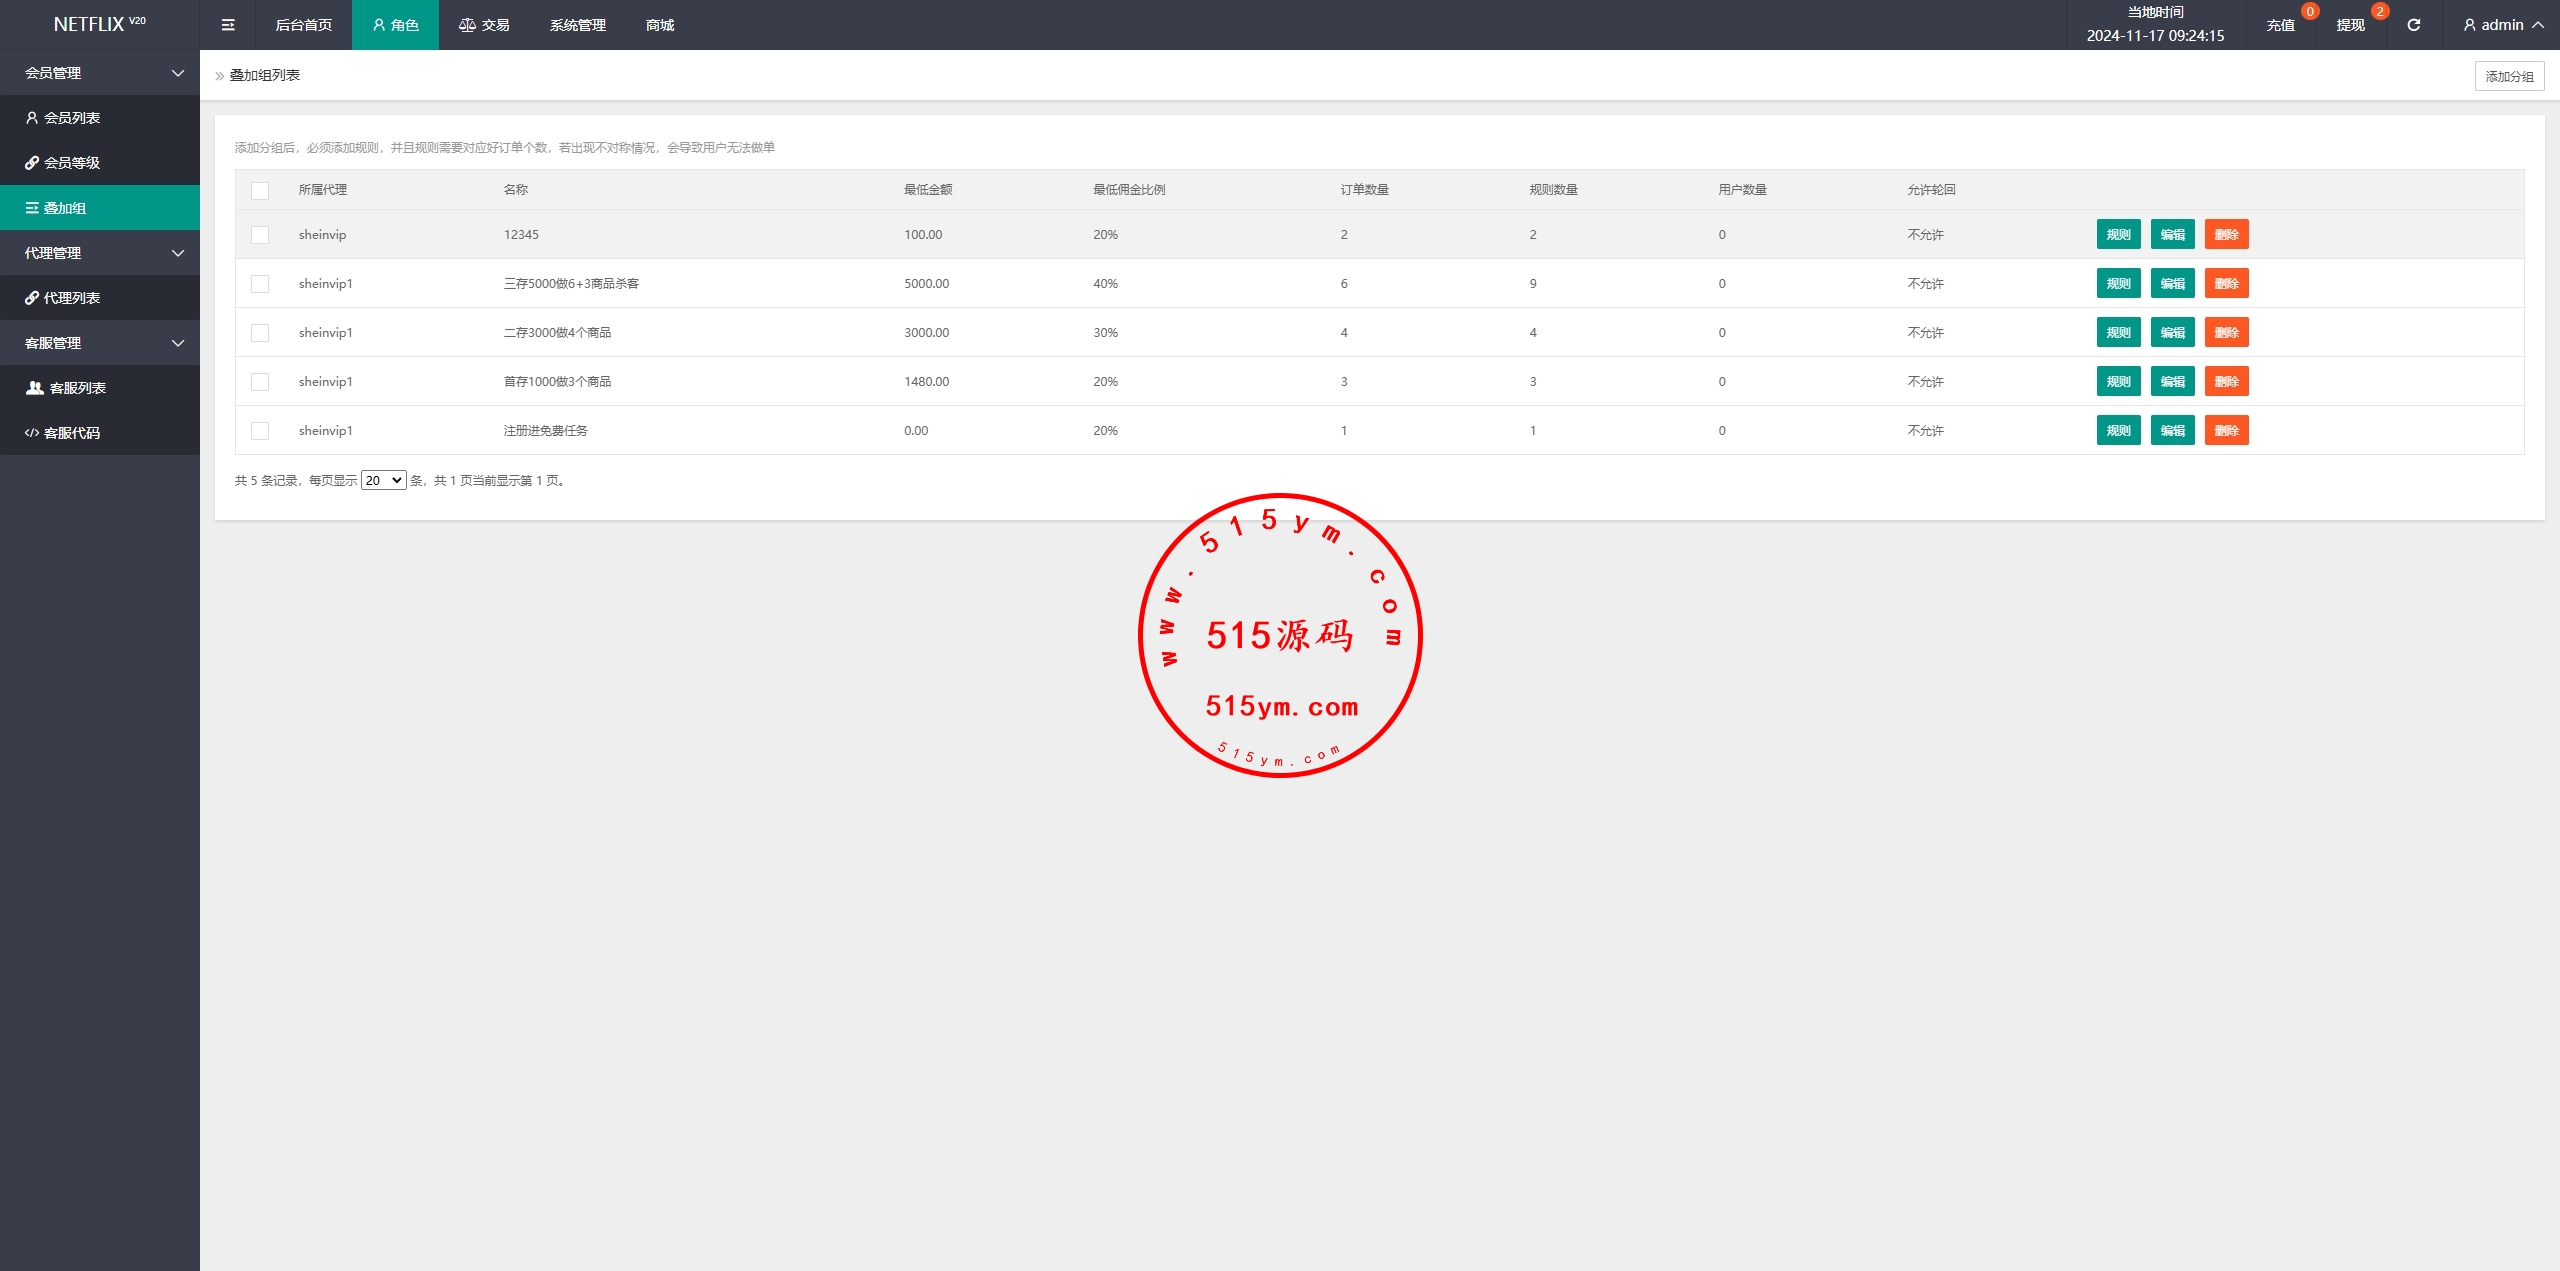Click the 添加分组 button
The height and width of the screenshot is (1271, 2560).
pos(2509,76)
